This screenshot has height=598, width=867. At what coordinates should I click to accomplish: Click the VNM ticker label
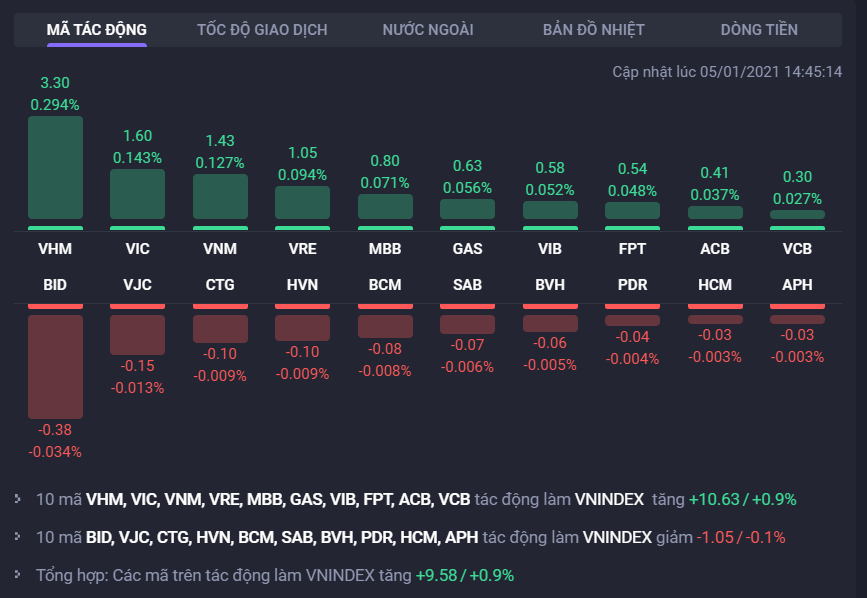click(220, 247)
